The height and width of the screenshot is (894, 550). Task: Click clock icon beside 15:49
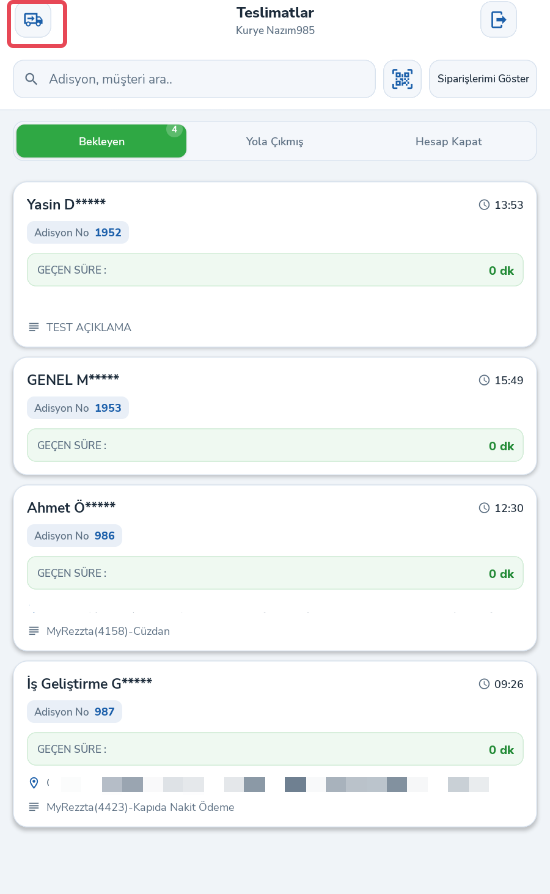pos(484,380)
